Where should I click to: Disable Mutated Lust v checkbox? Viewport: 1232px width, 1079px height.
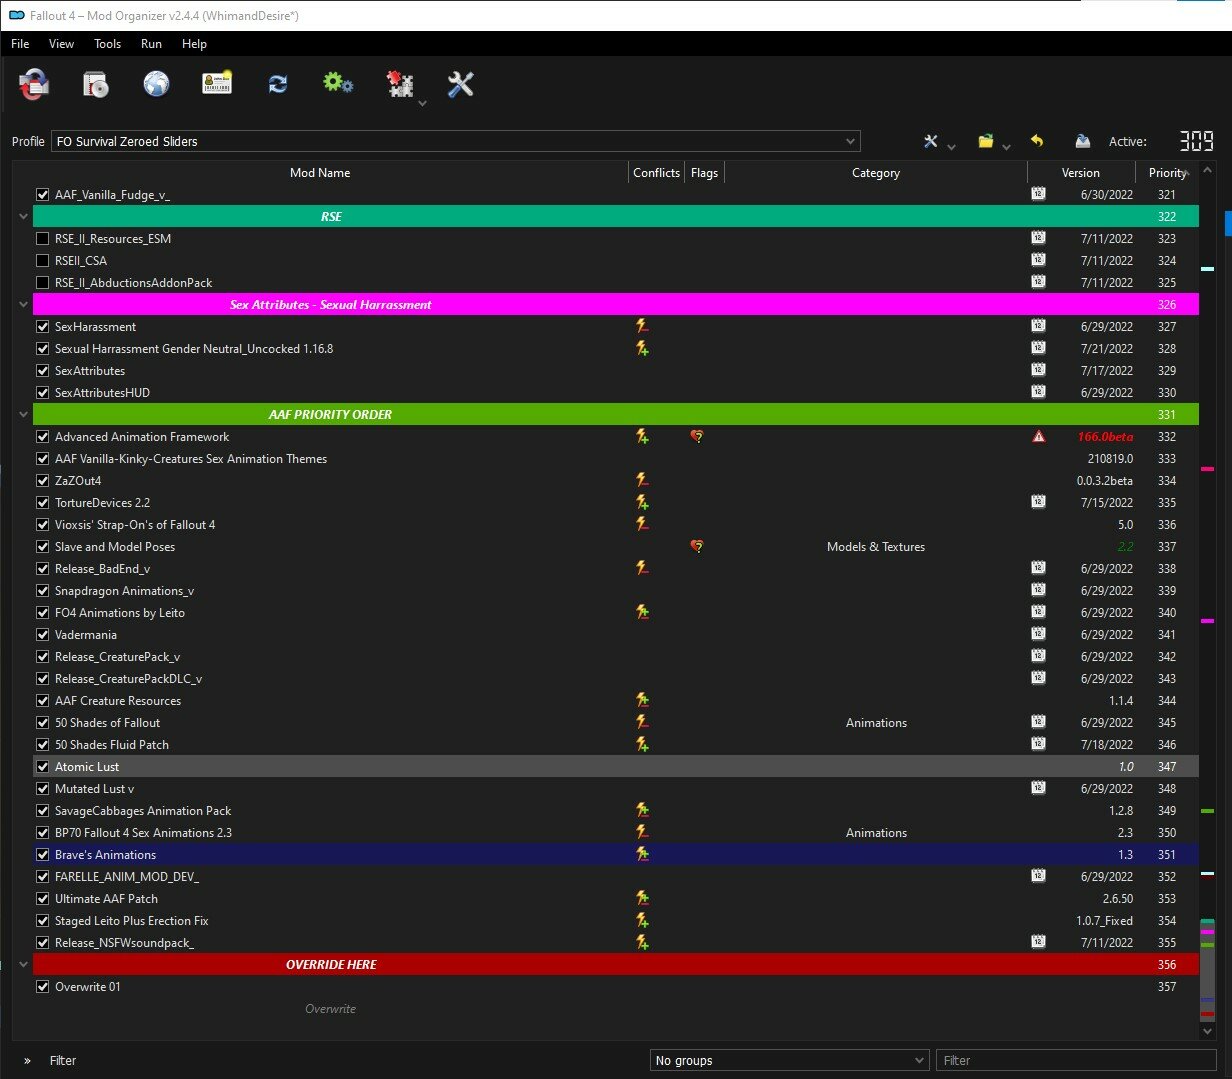[42, 788]
